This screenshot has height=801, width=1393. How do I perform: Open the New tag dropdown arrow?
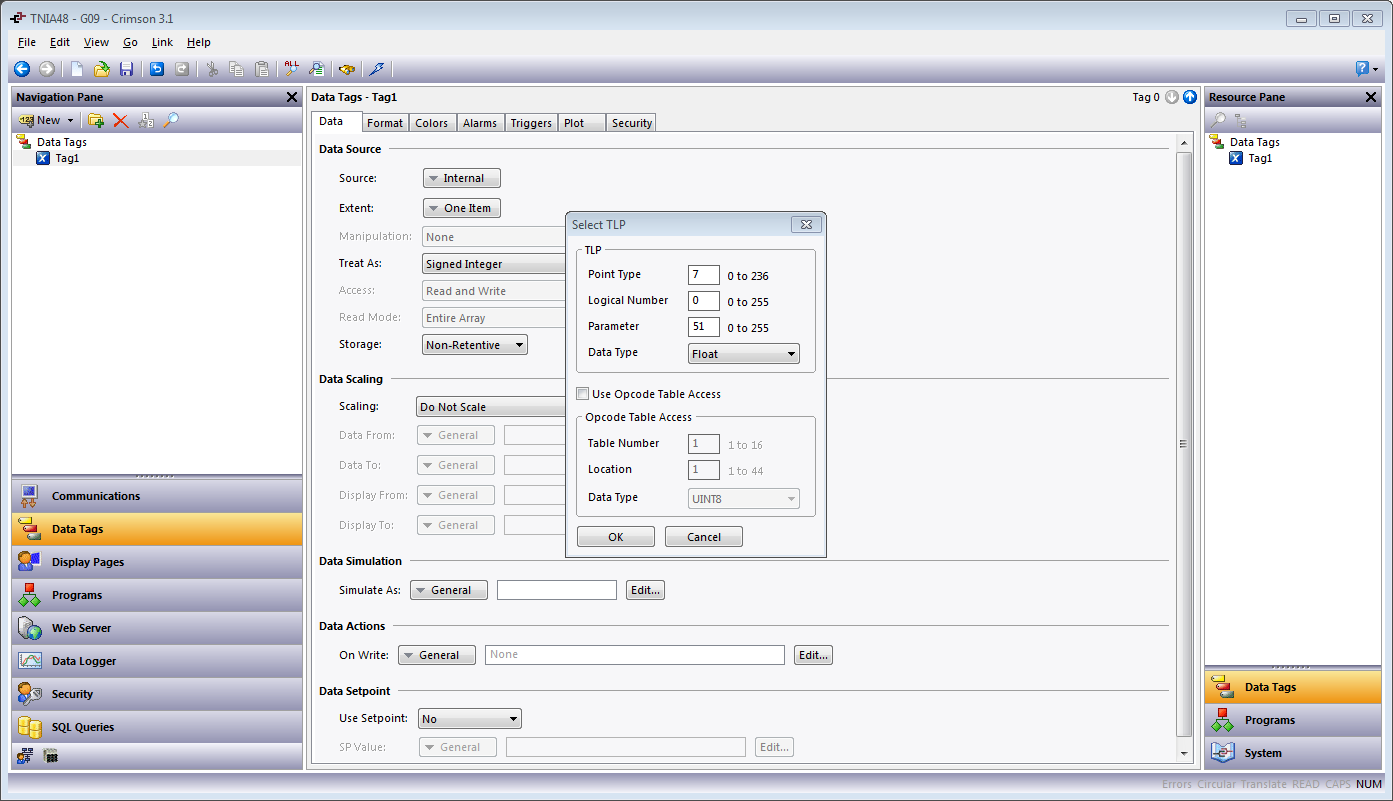(70, 120)
